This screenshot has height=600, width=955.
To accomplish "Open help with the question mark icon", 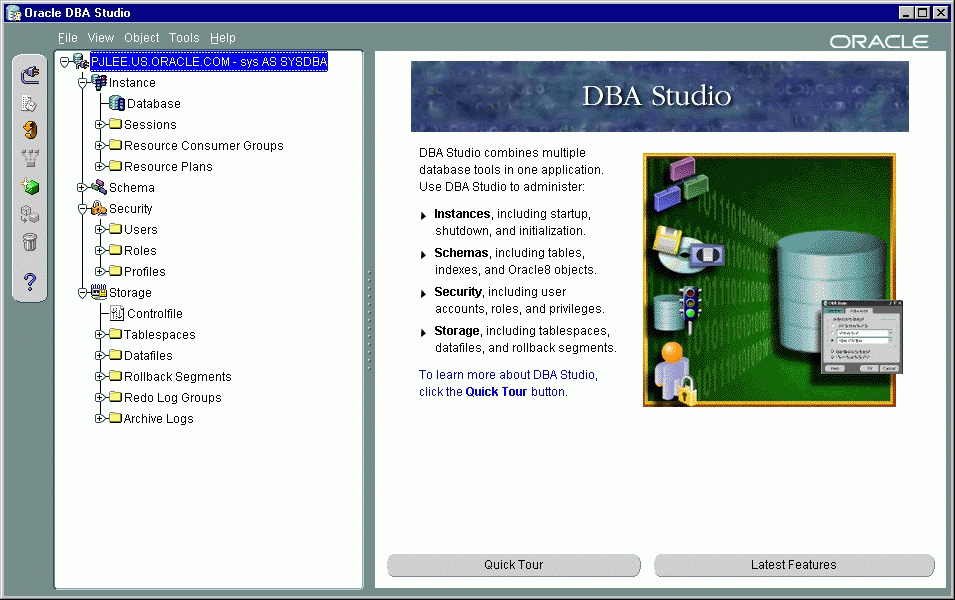I will point(30,282).
